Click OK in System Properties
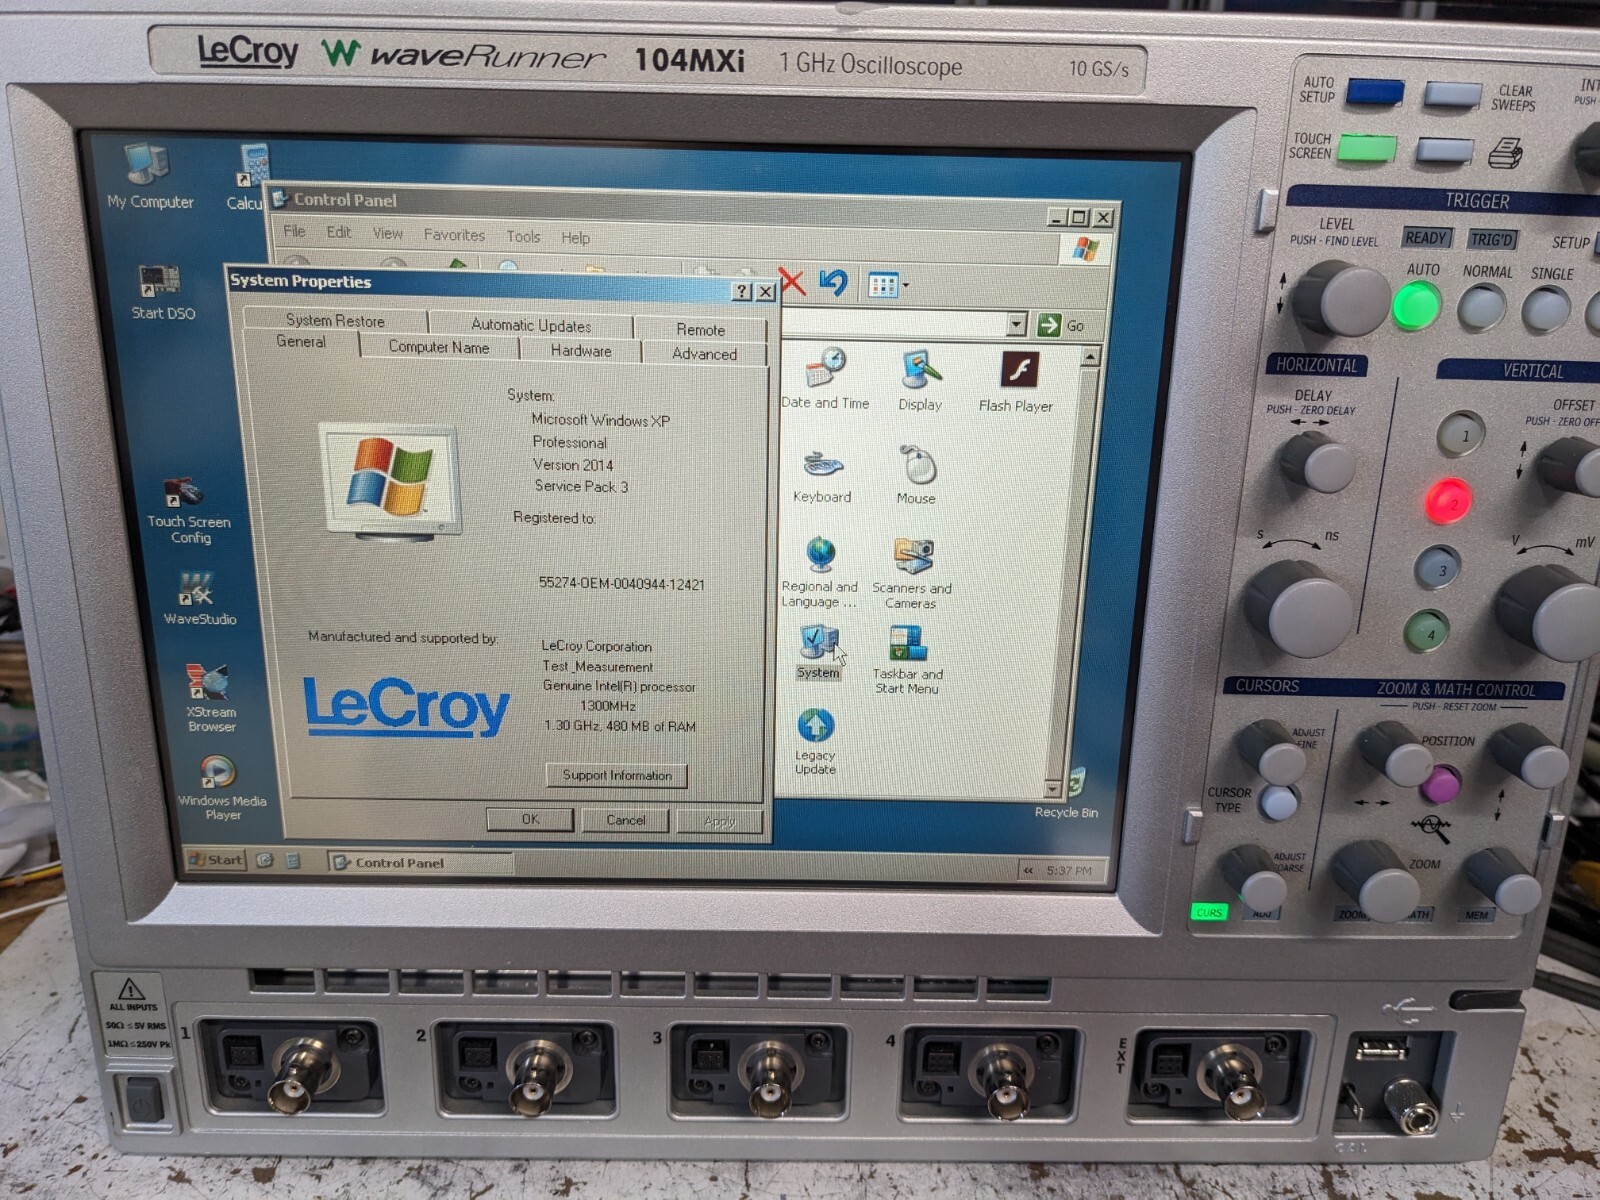 pos(530,819)
